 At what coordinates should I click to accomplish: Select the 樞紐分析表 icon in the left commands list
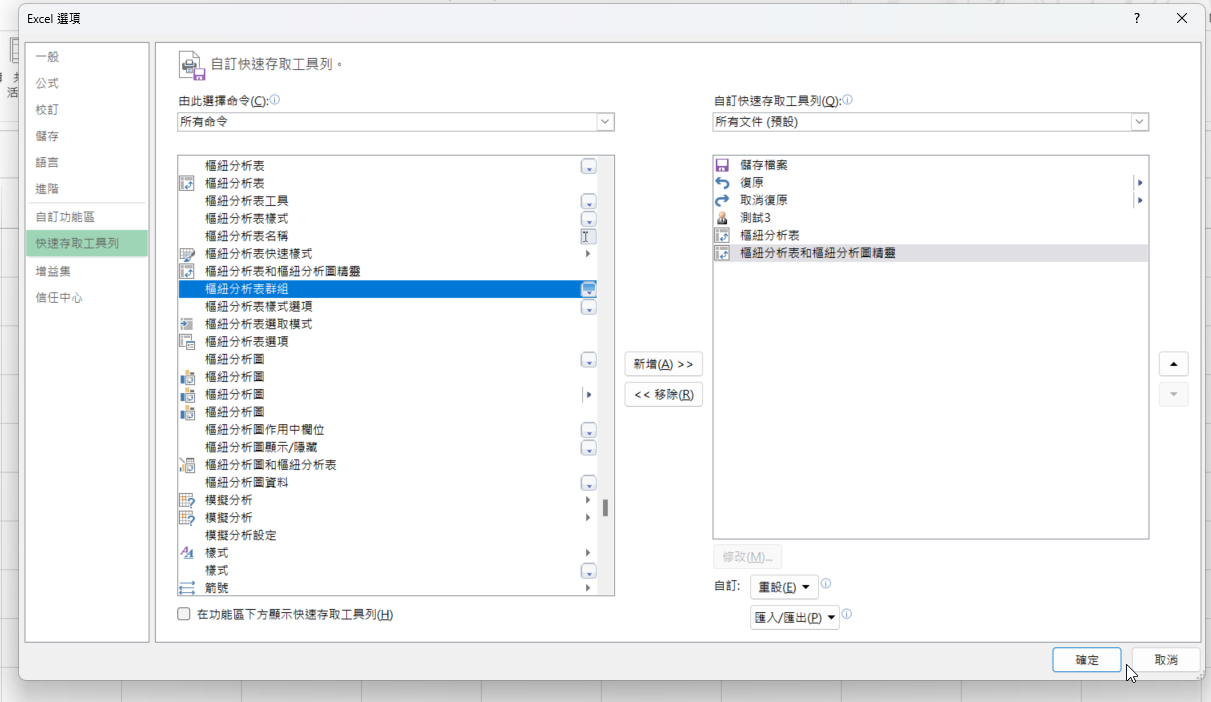click(186, 183)
